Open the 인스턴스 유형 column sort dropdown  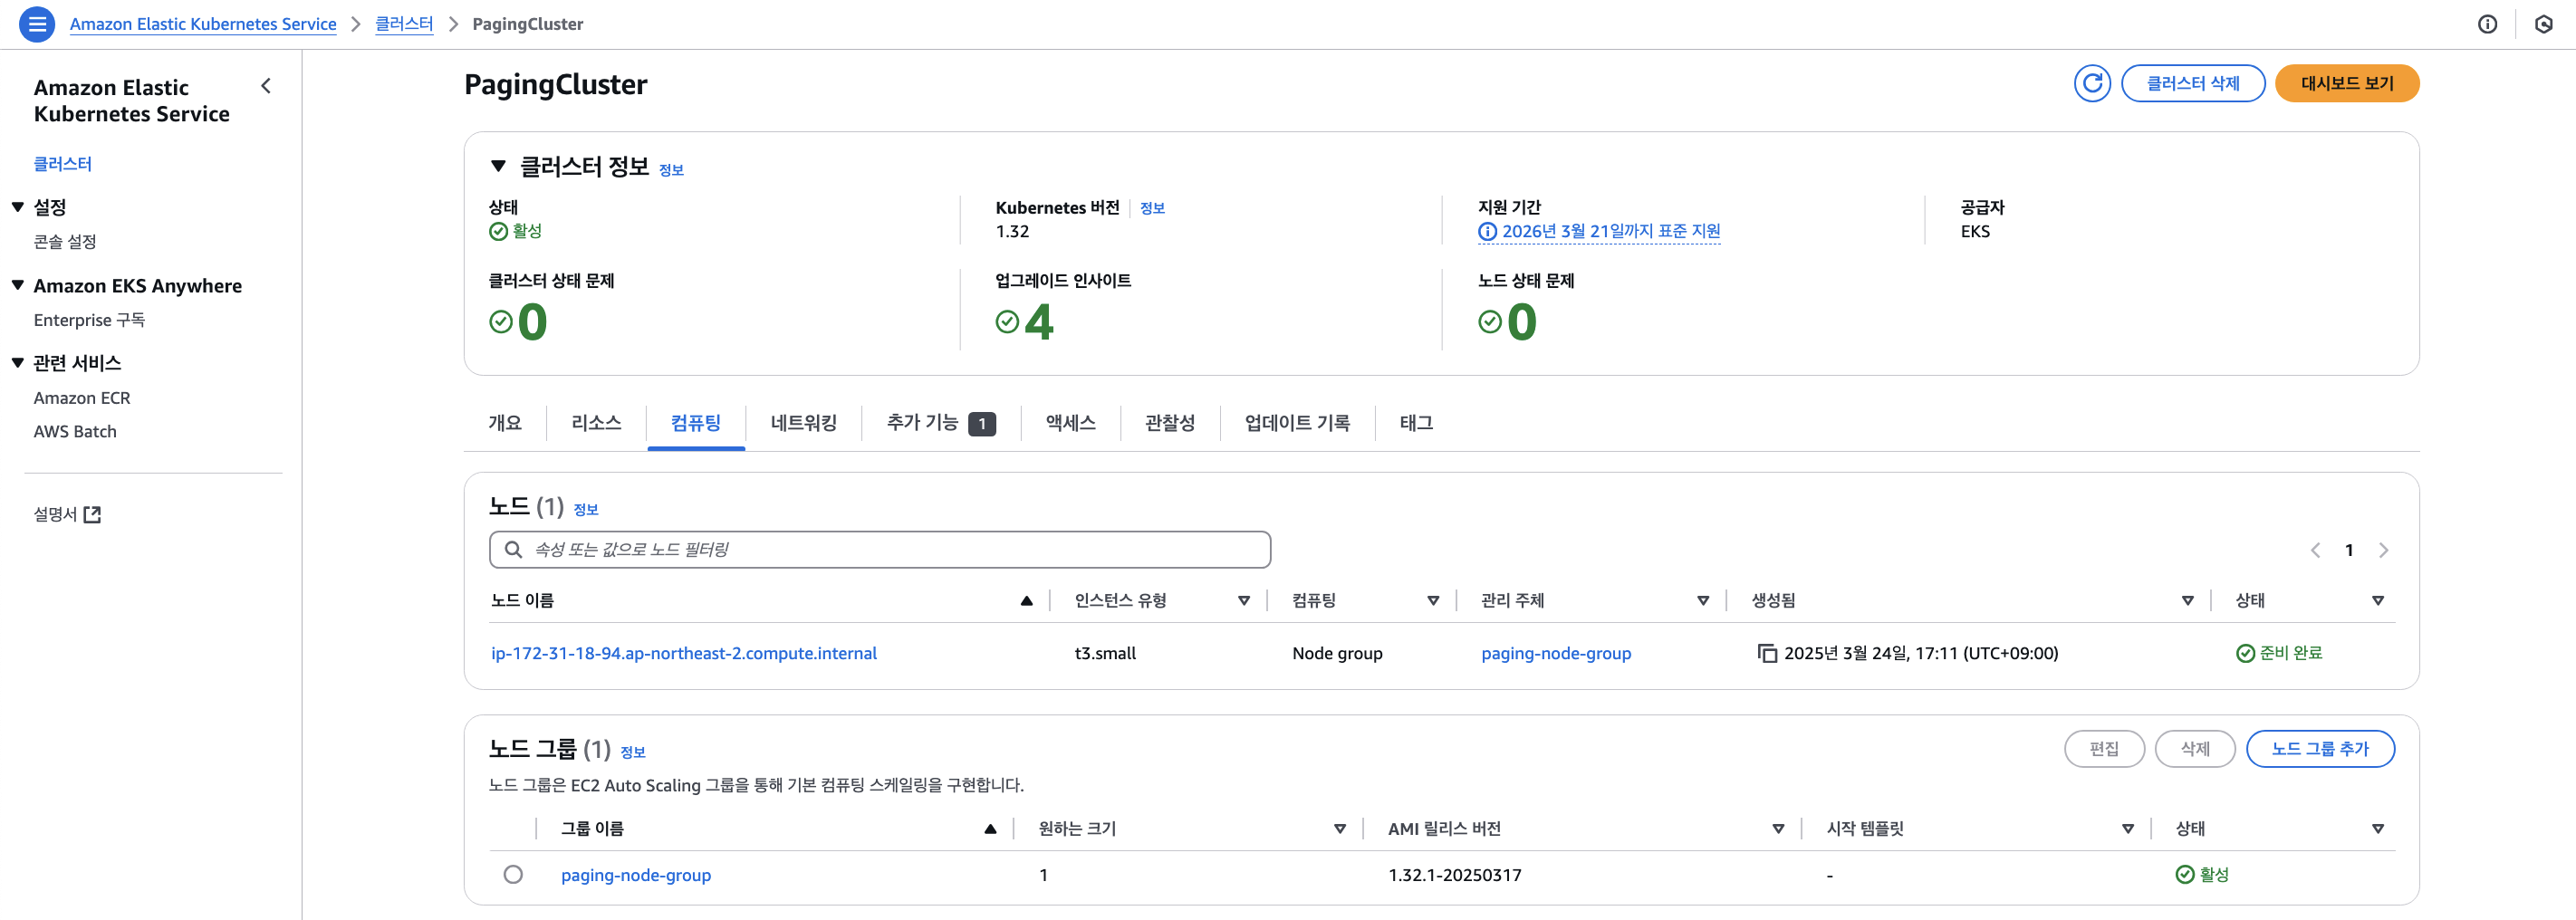click(x=1243, y=600)
